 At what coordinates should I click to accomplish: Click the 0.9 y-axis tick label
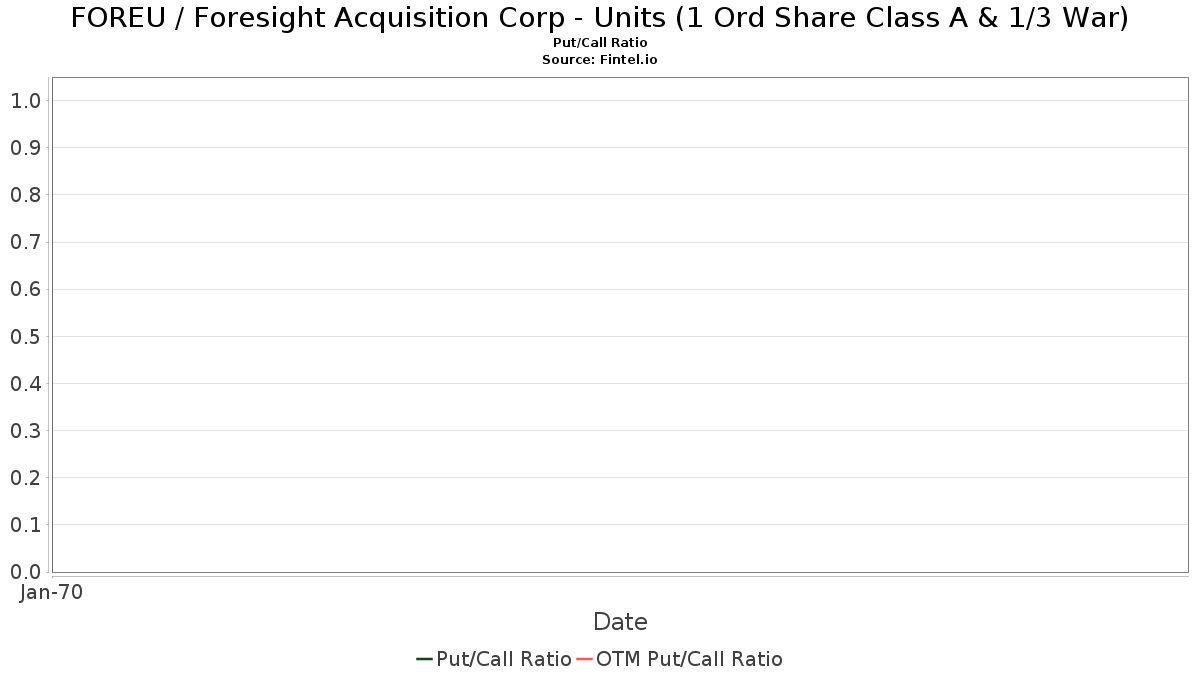pyautogui.click(x=25, y=148)
